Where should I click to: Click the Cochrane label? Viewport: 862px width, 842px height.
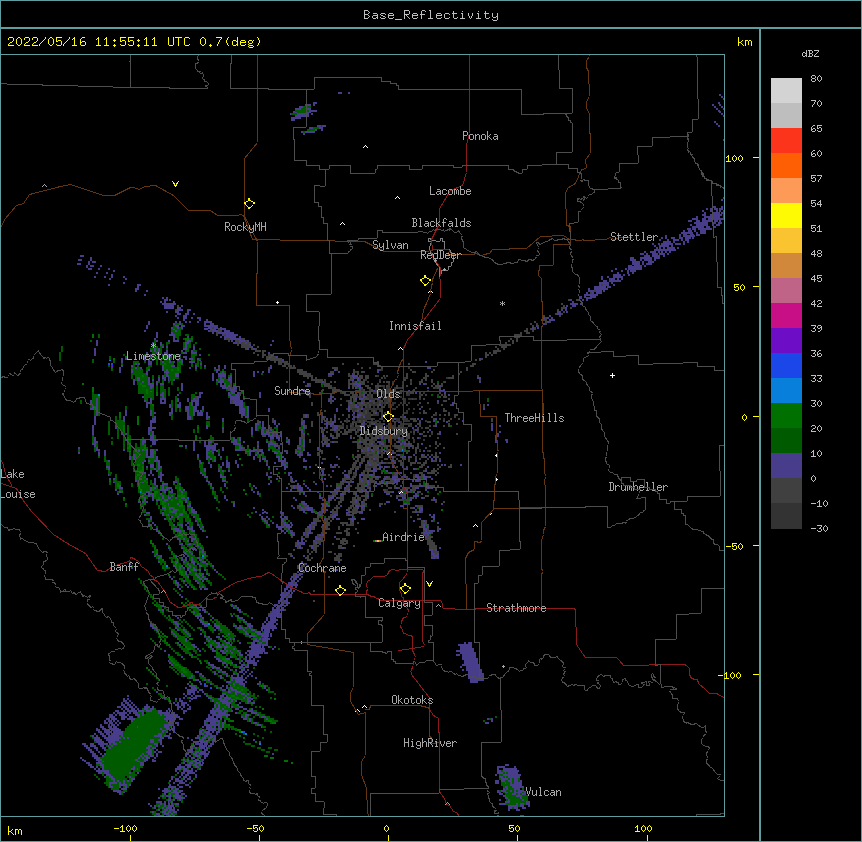click(322, 568)
